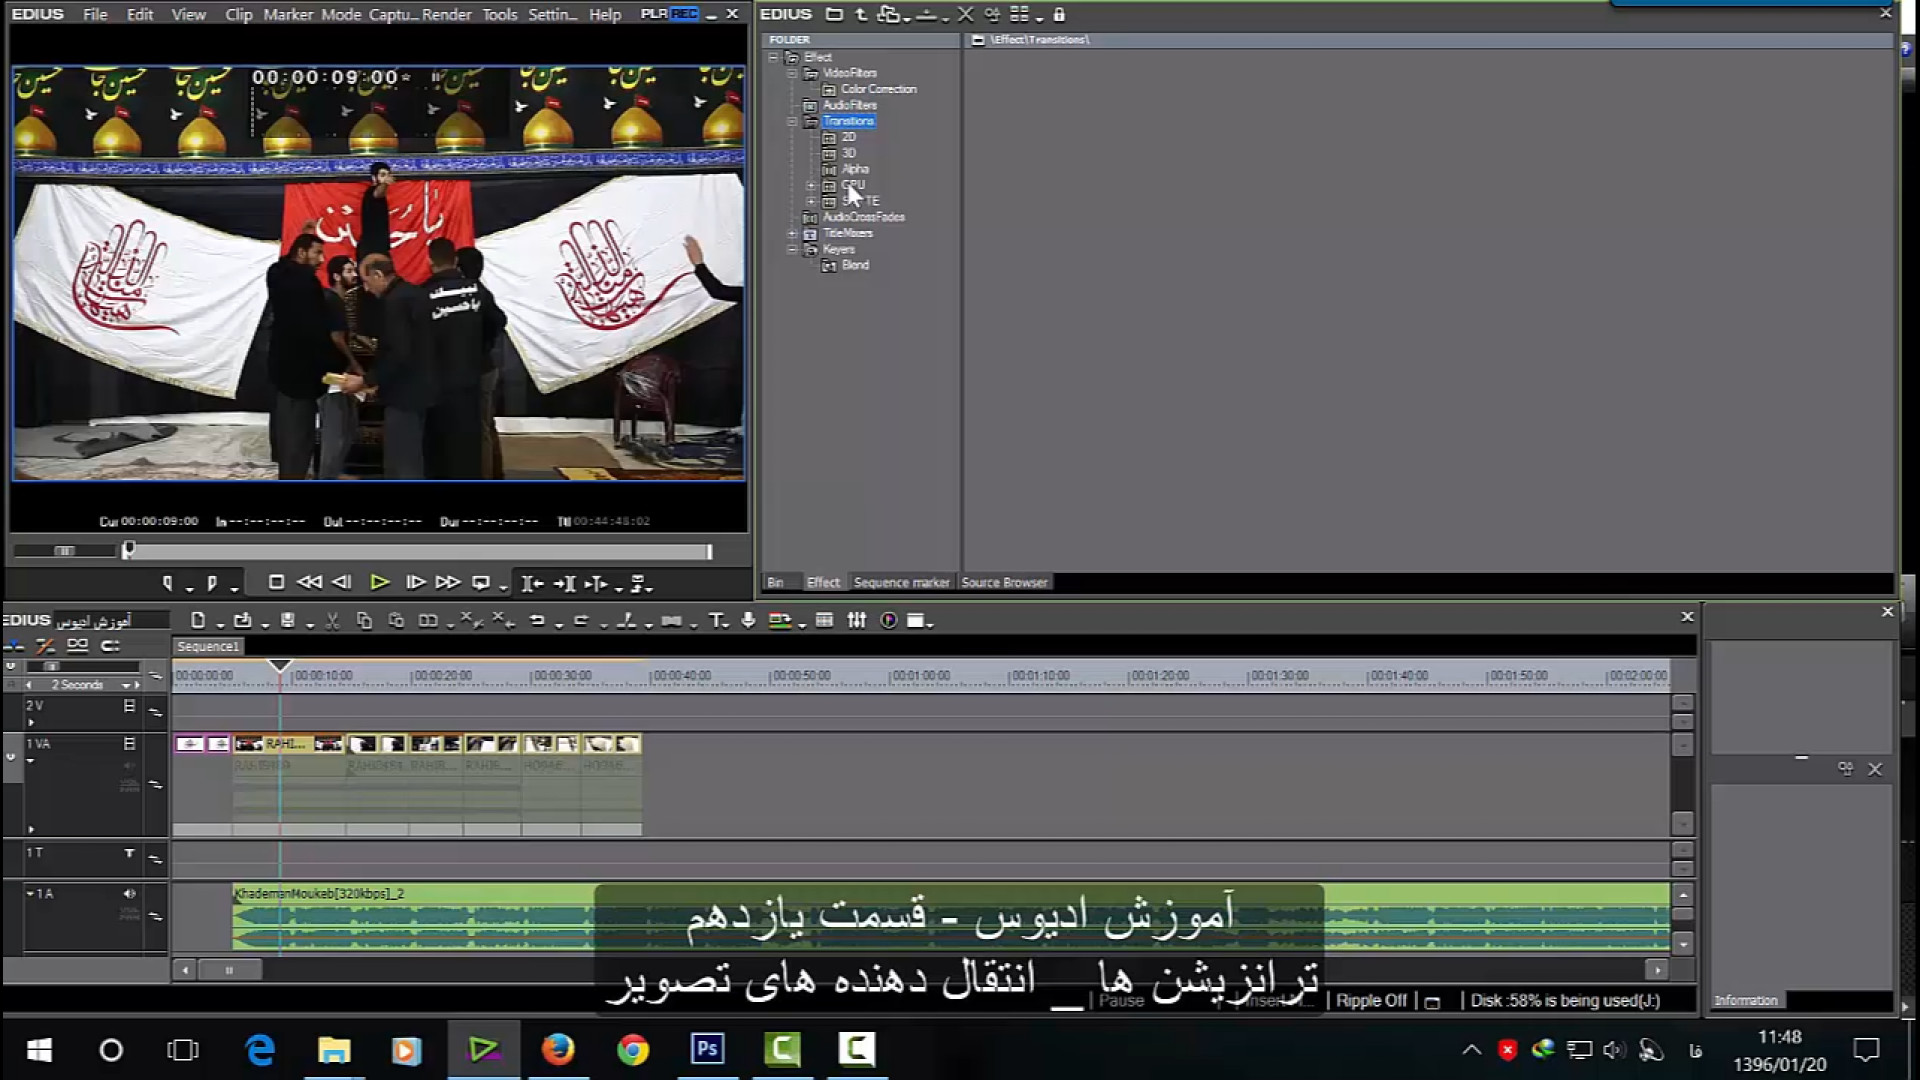
Task: Open the audio mixer icon in the timeline toolbar
Action: (x=857, y=621)
